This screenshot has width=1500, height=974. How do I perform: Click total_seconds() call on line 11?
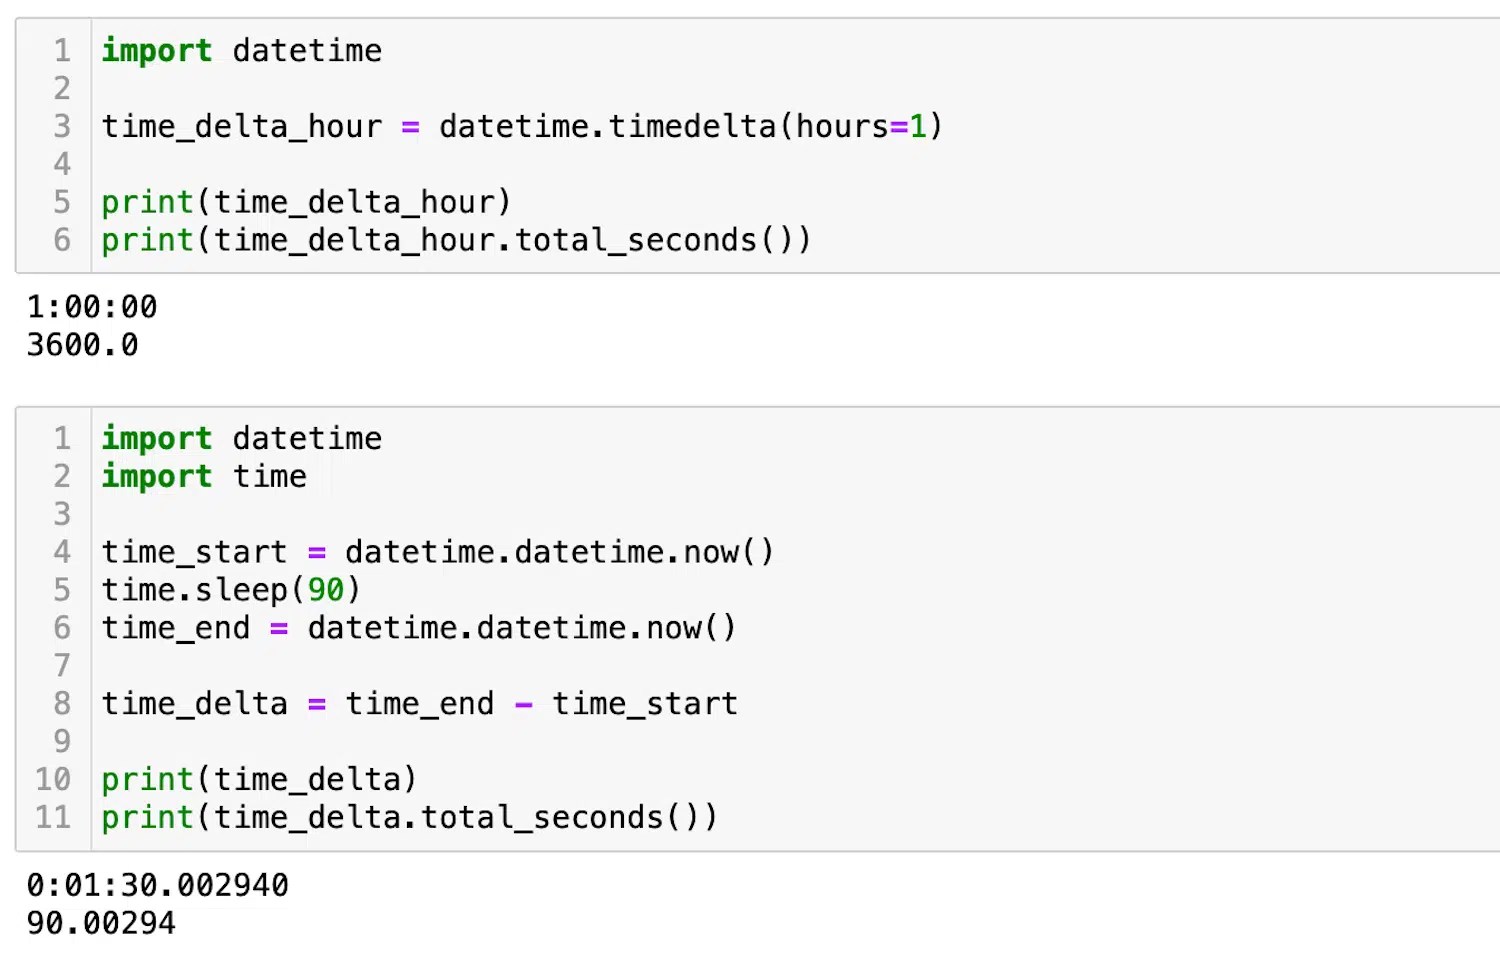(x=560, y=817)
